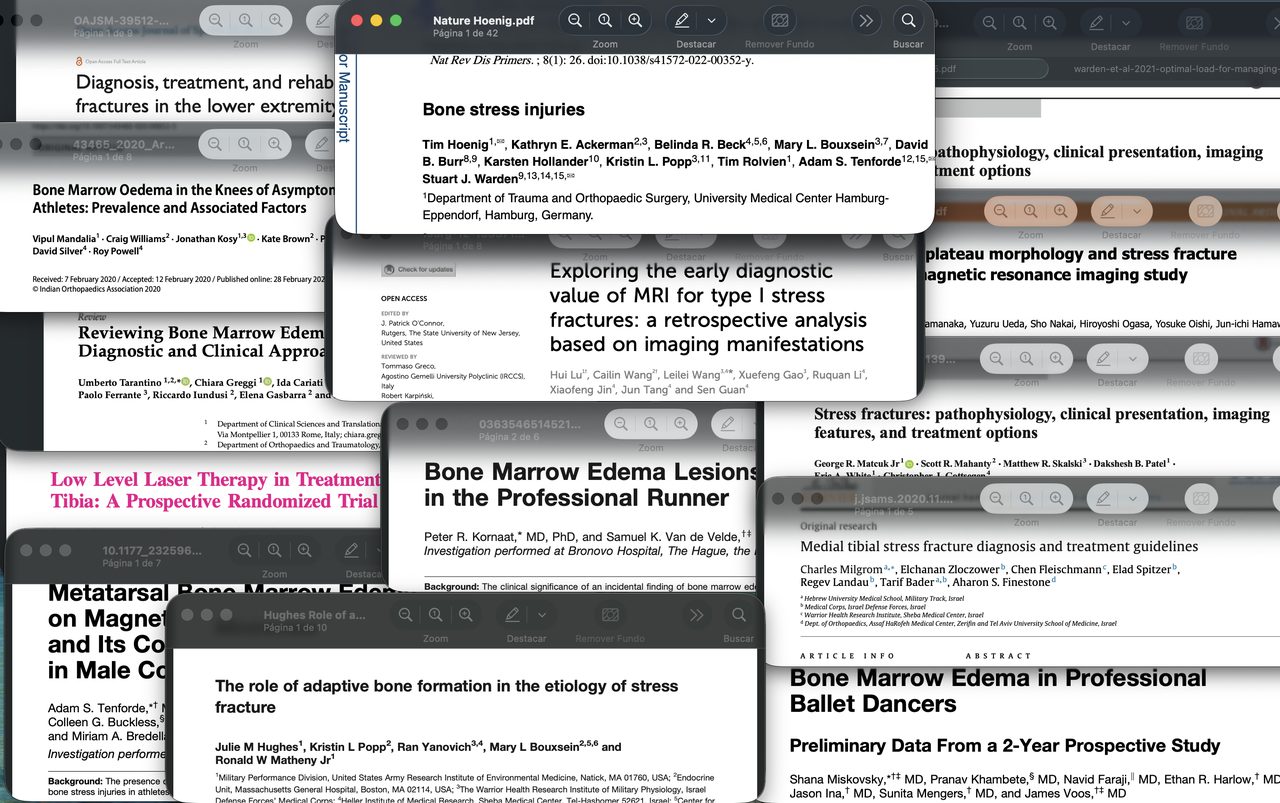Zoom in on 10.1177_232596 window
1280x803 pixels.
(305, 550)
